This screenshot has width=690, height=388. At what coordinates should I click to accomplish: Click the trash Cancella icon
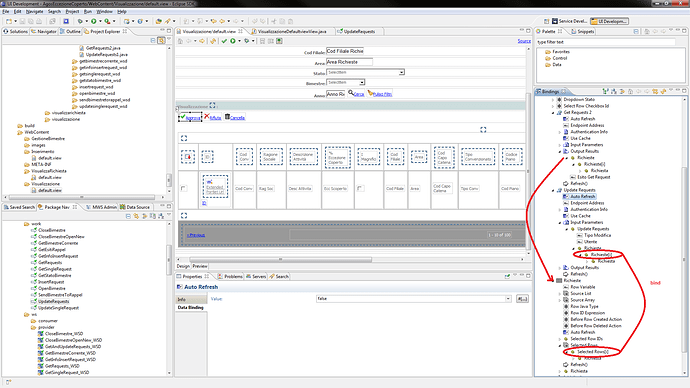pos(227,117)
